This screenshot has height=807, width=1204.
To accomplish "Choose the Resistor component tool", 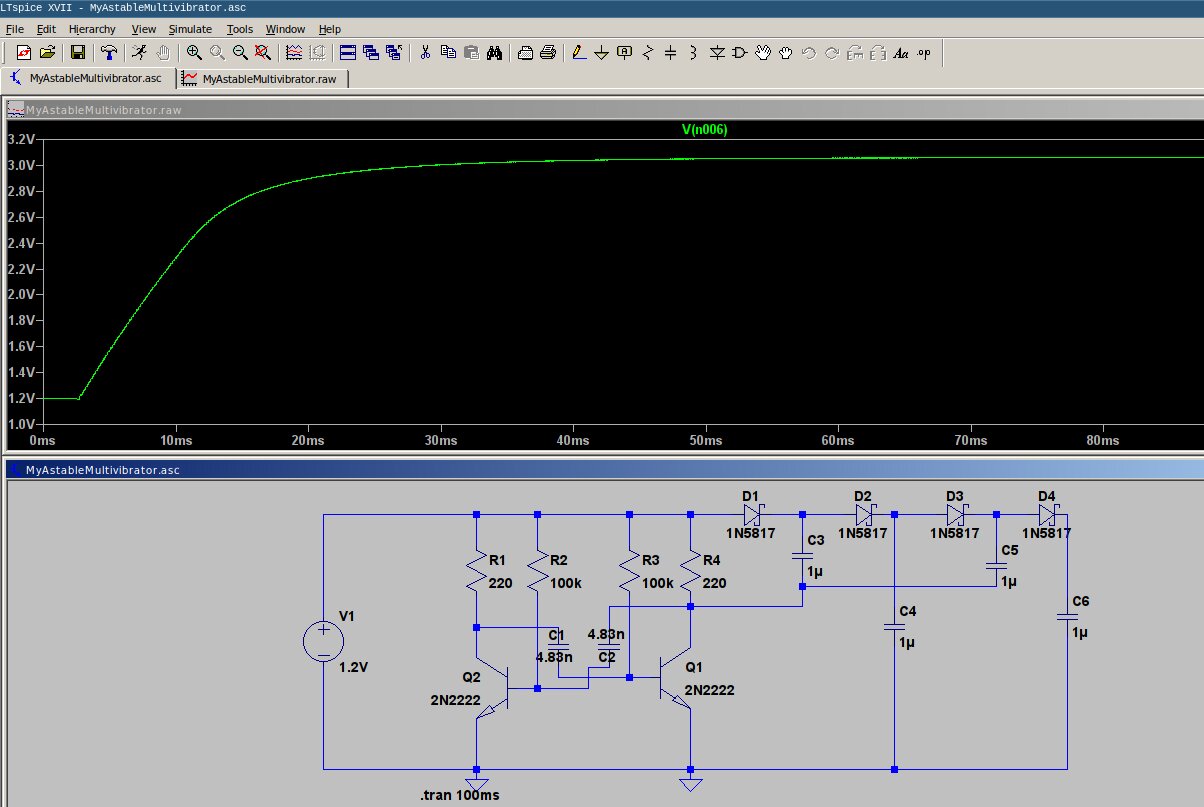I will (x=647, y=53).
